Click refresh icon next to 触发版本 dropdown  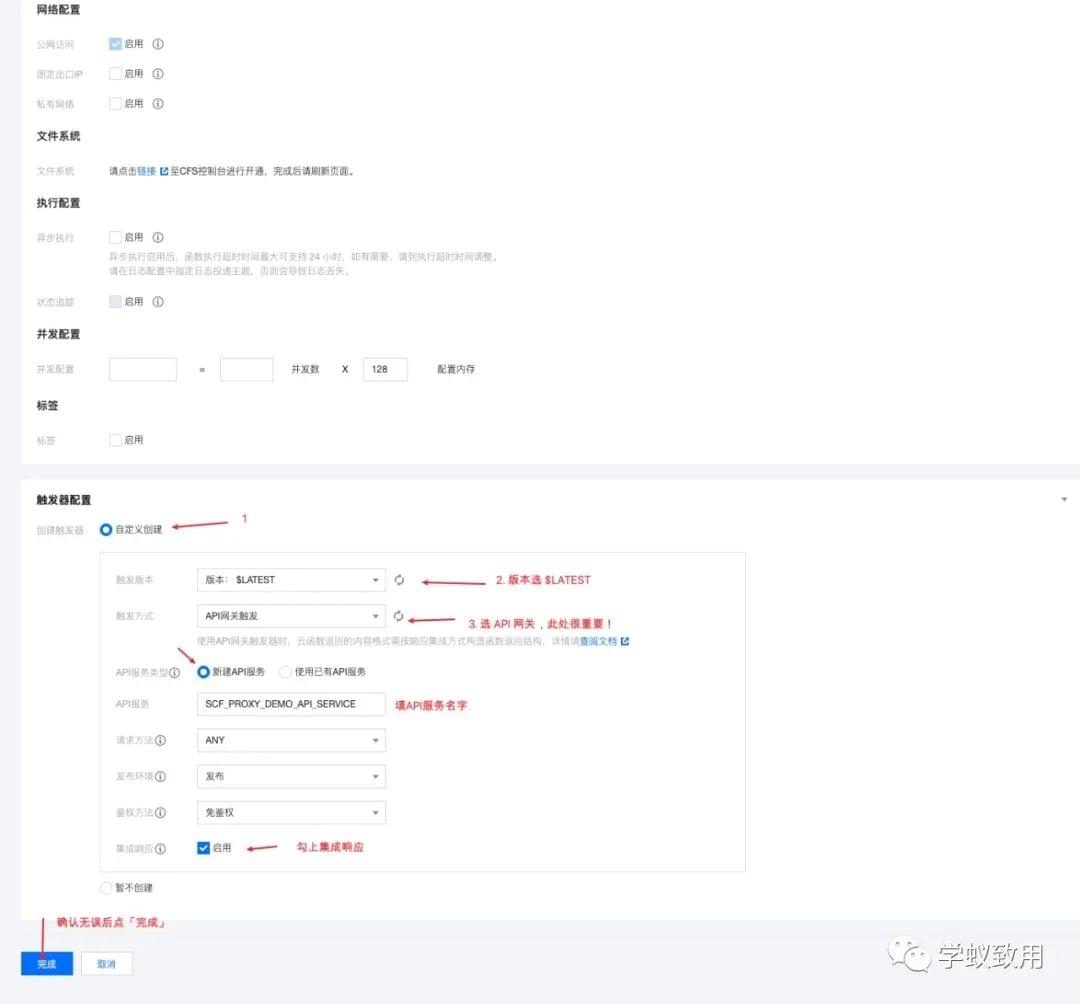click(400, 579)
